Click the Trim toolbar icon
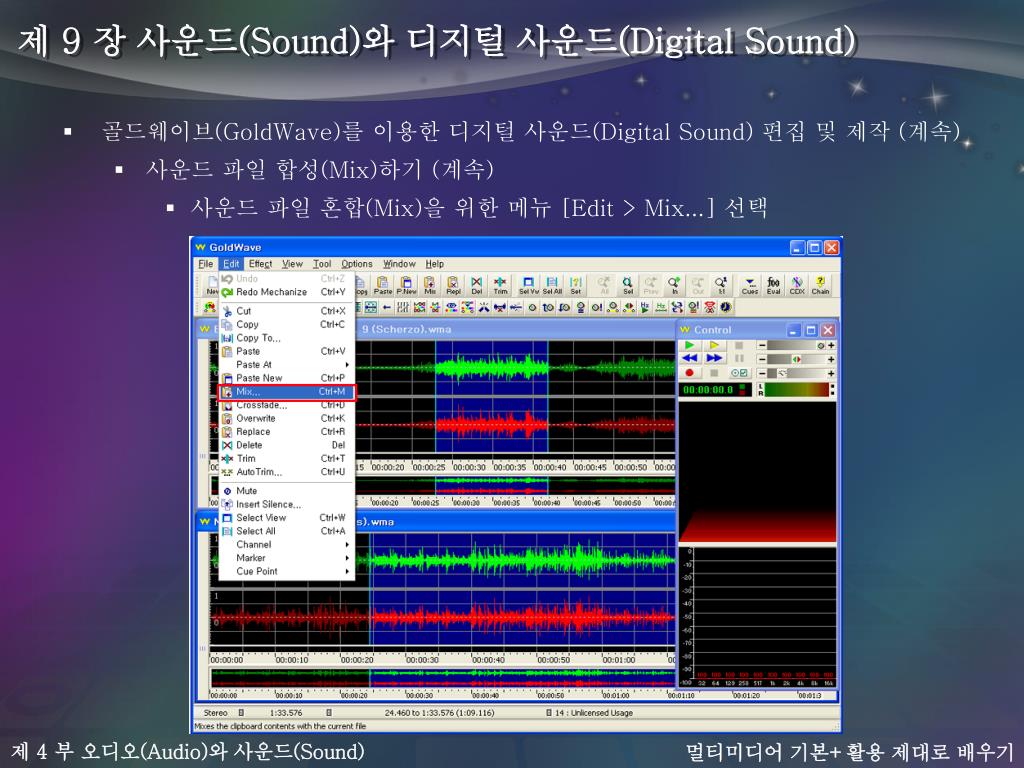This screenshot has height=768, width=1024. (500, 285)
